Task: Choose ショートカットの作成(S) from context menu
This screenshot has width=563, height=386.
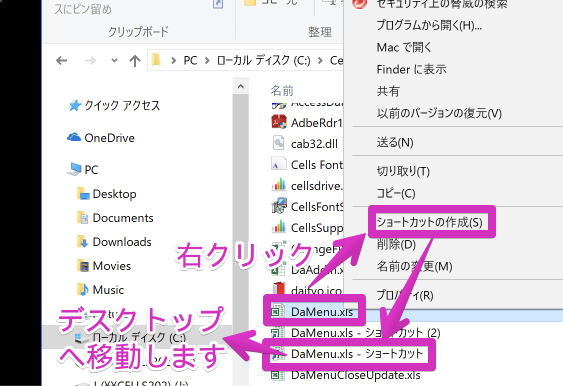Action: coord(429,222)
